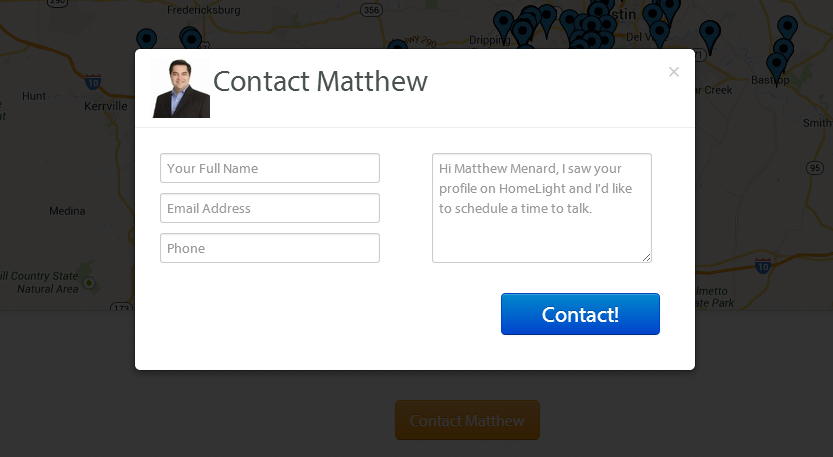Screen dimensions: 833x457
Task: Click the Dripping Springs map label
Action: (x=489, y=41)
